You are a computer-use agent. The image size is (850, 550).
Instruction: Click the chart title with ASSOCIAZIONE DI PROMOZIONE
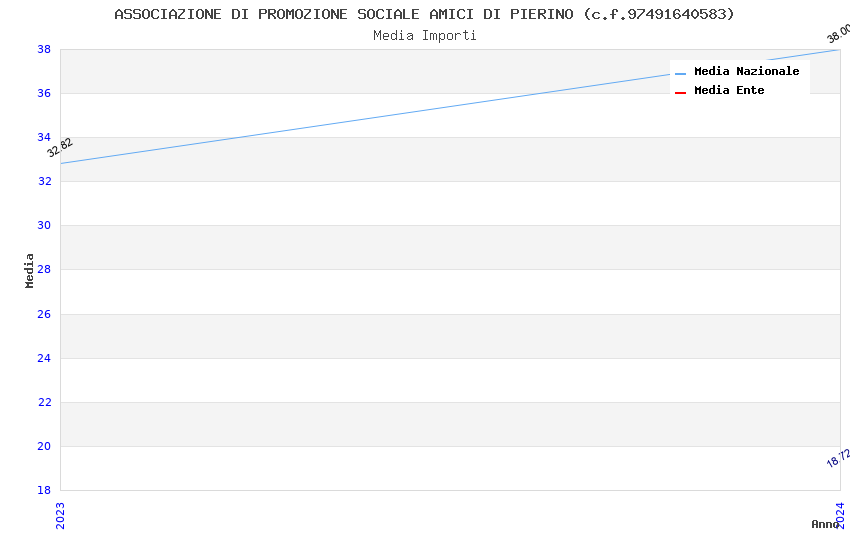click(x=424, y=14)
